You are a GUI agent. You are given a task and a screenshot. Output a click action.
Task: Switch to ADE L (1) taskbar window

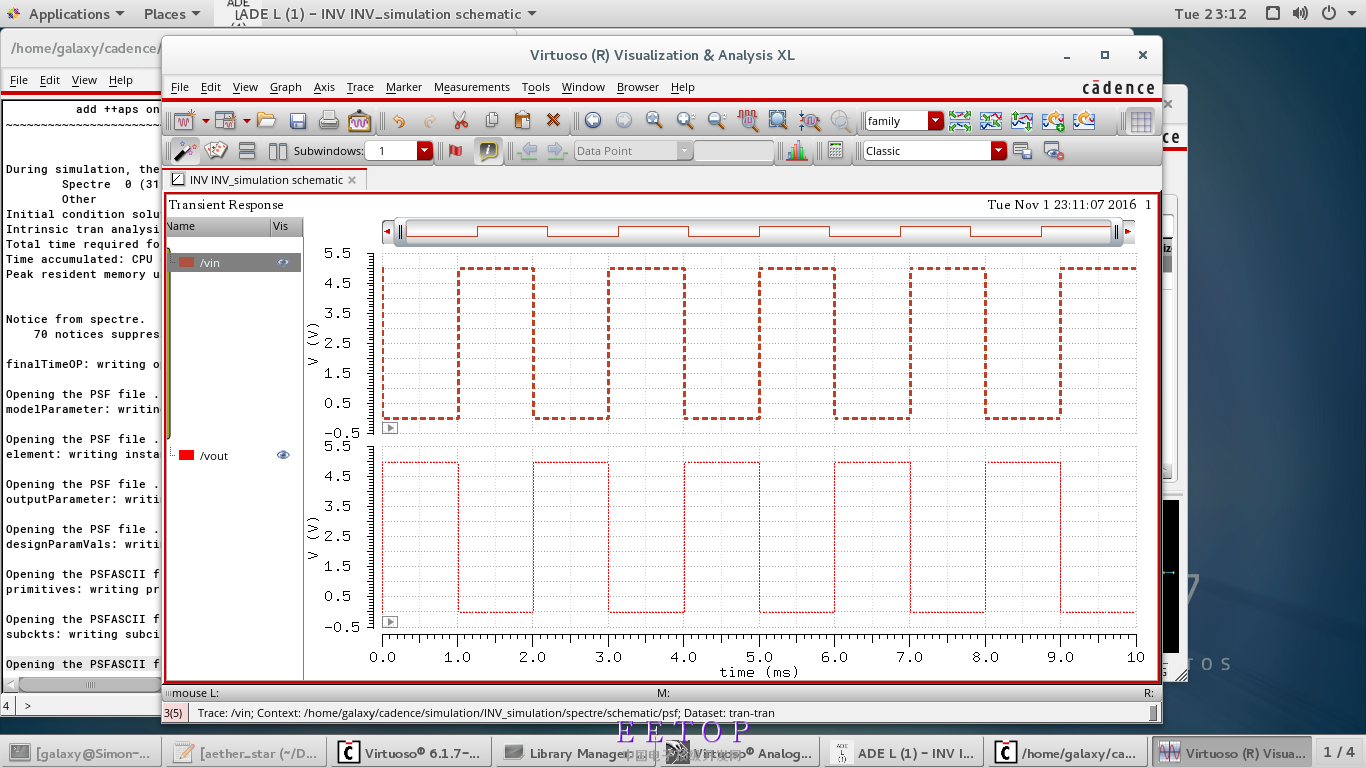(x=904, y=753)
